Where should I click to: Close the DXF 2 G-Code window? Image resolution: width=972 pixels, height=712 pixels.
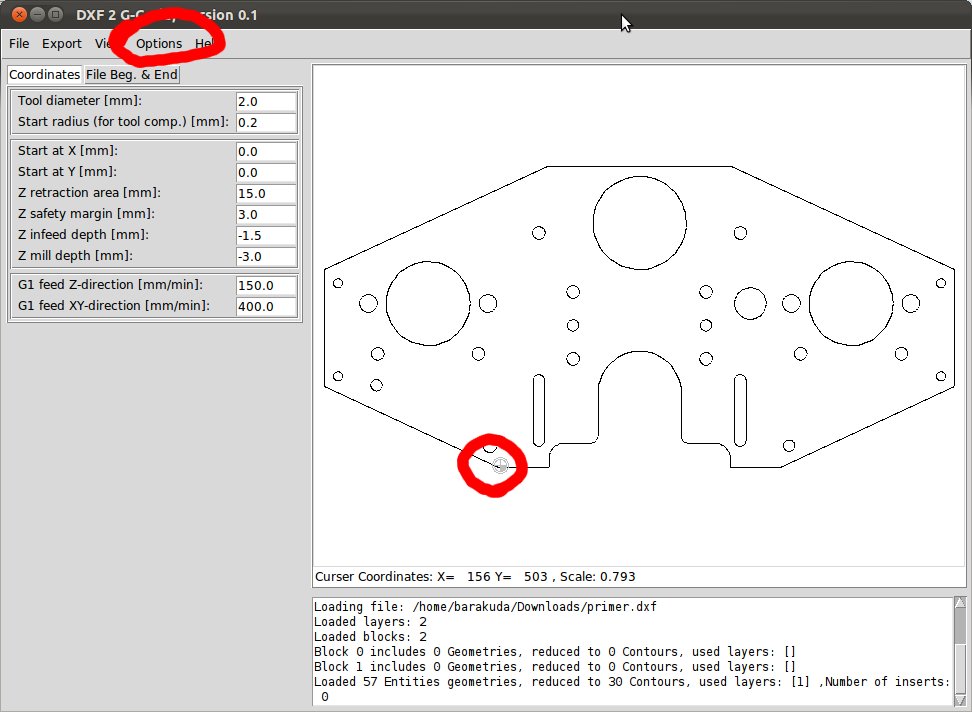[19, 14]
